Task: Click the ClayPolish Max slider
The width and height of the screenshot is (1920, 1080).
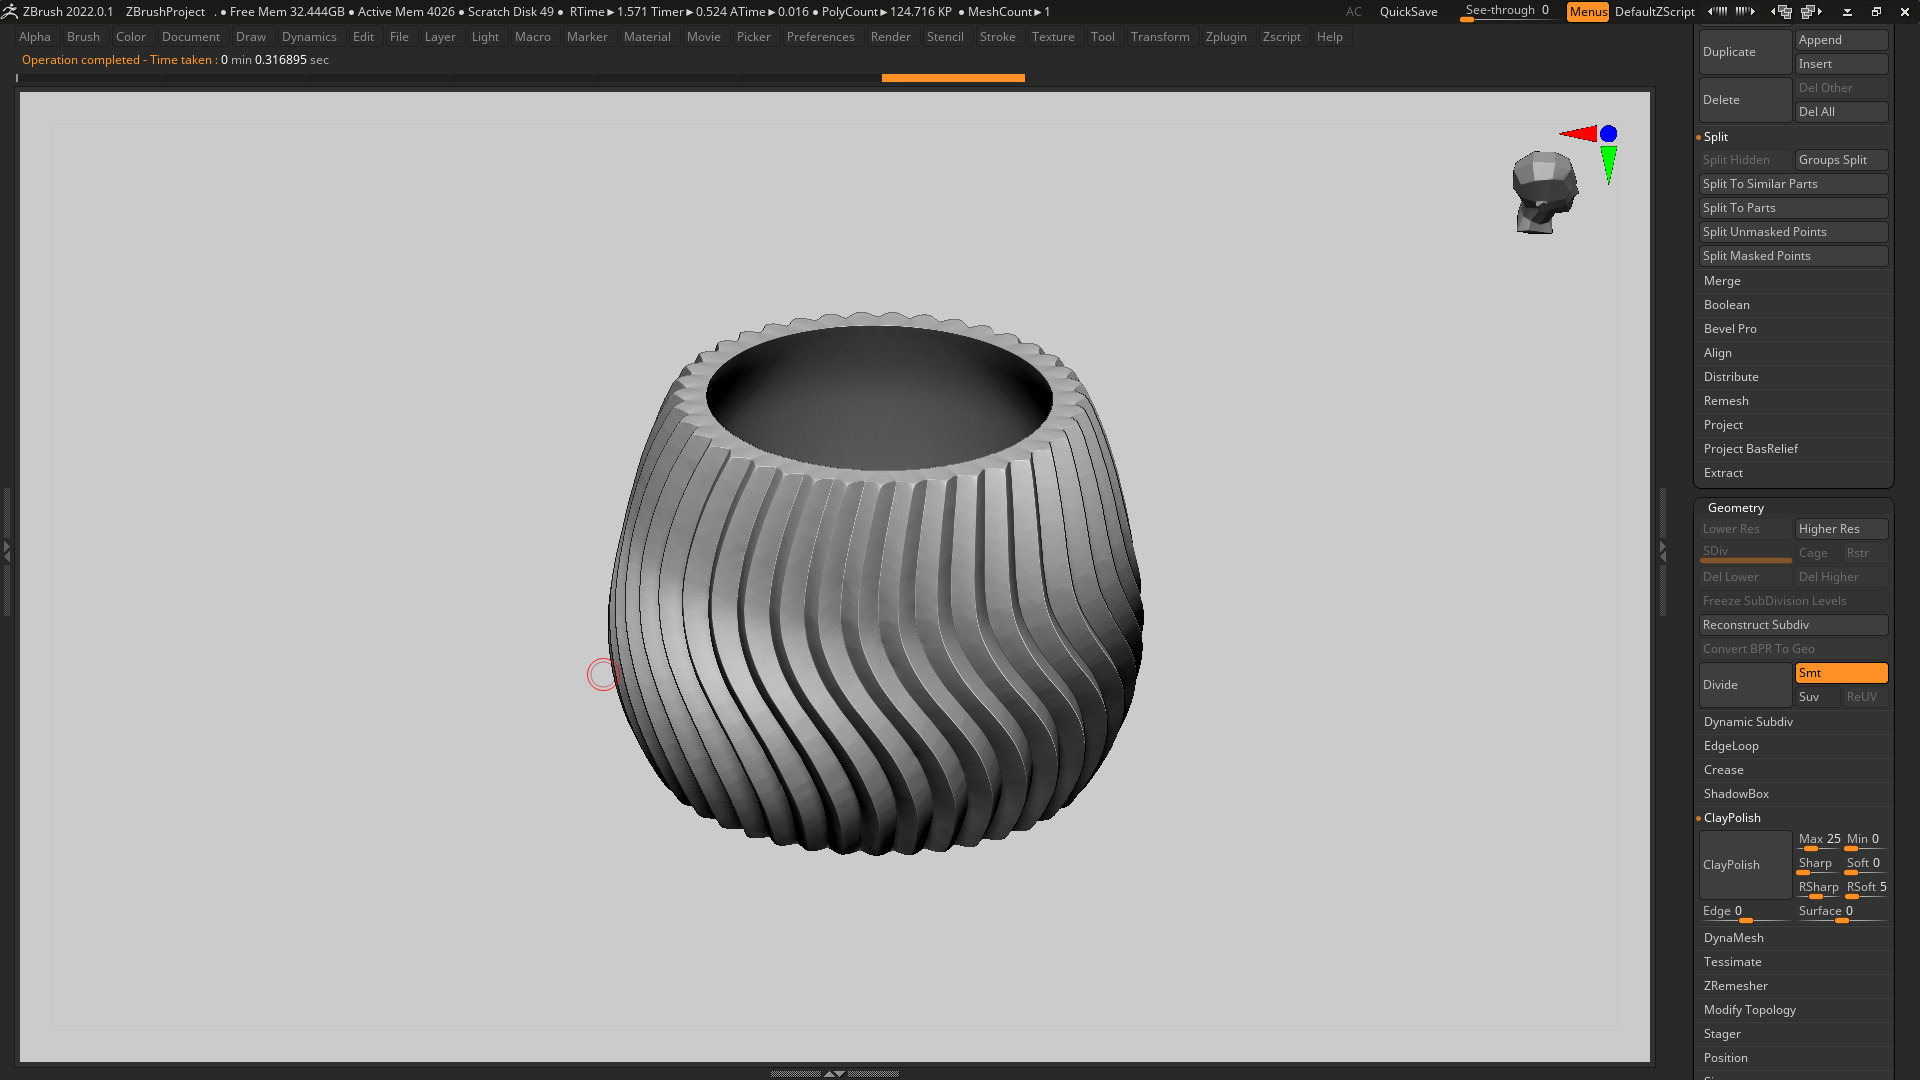Action: click(x=1818, y=841)
